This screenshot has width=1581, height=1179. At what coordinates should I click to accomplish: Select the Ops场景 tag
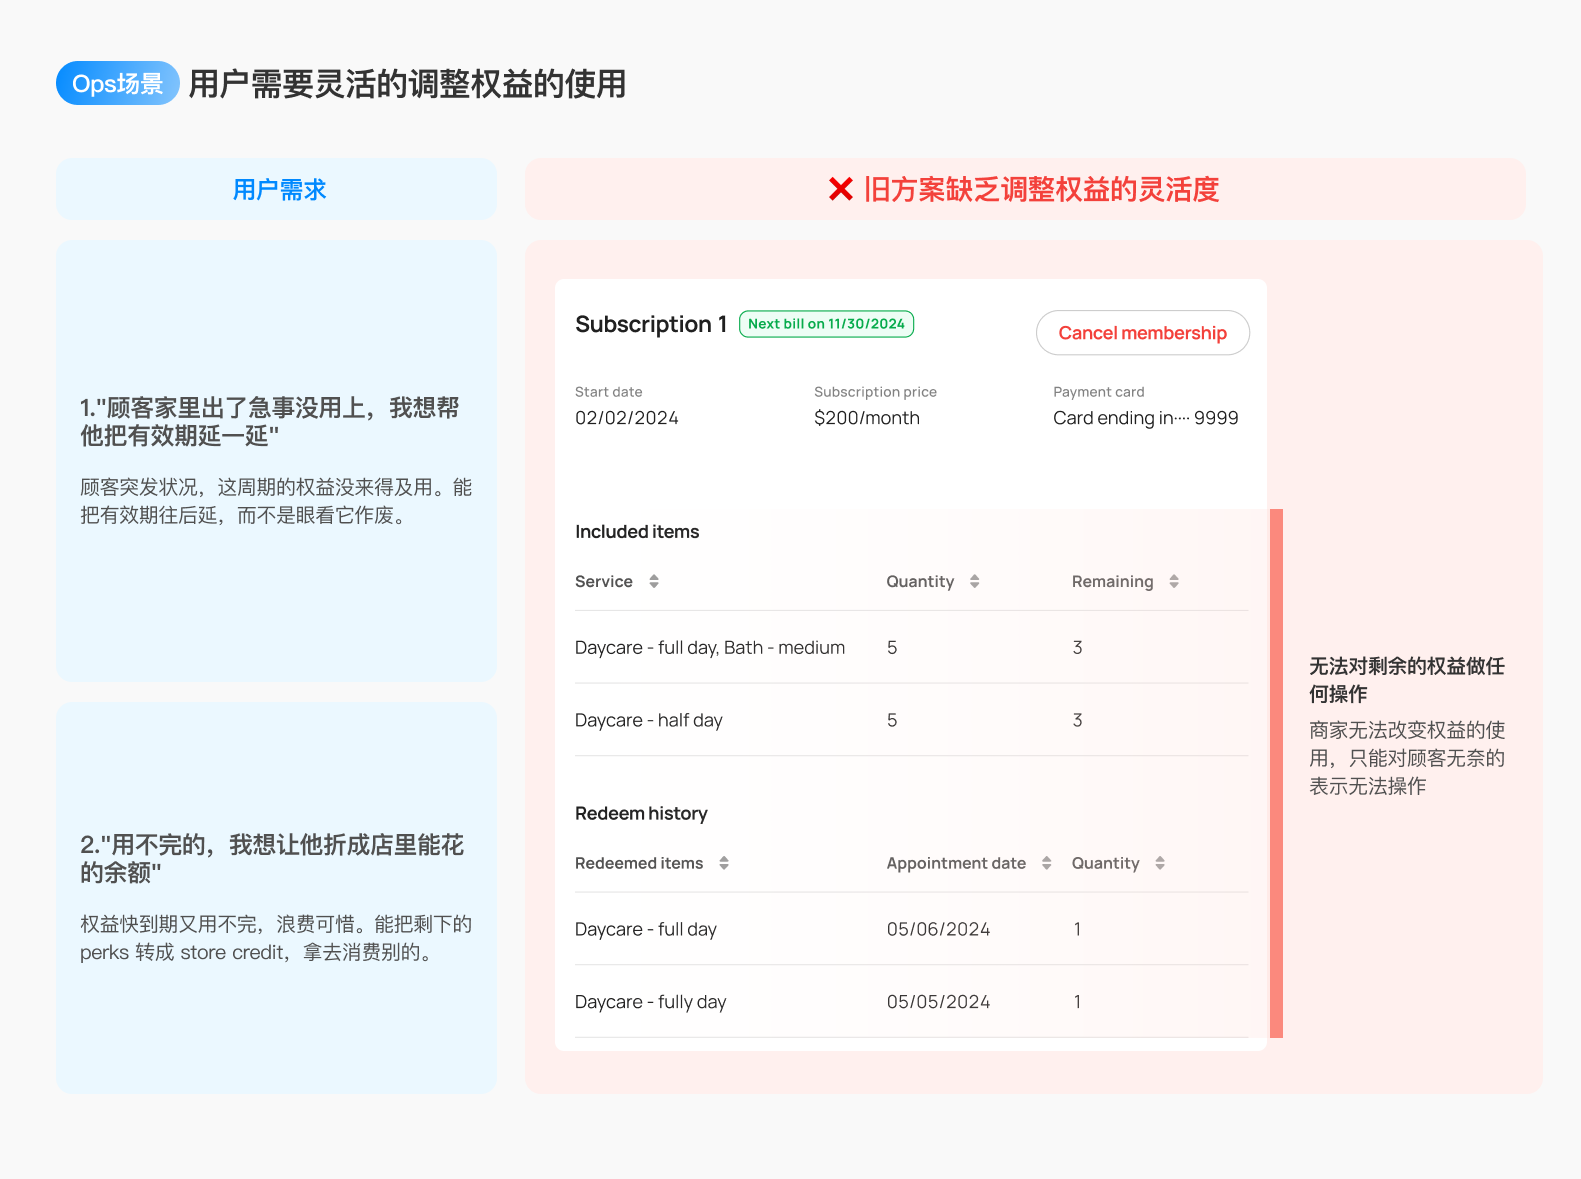pos(118,83)
